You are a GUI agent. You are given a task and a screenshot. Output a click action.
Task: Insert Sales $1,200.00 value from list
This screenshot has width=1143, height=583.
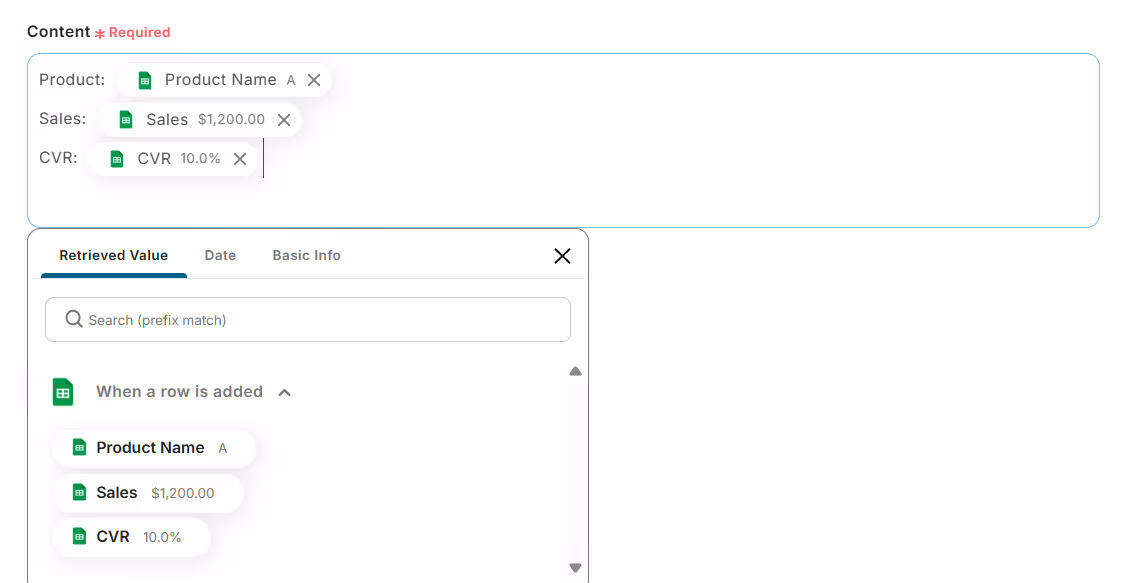click(x=148, y=493)
